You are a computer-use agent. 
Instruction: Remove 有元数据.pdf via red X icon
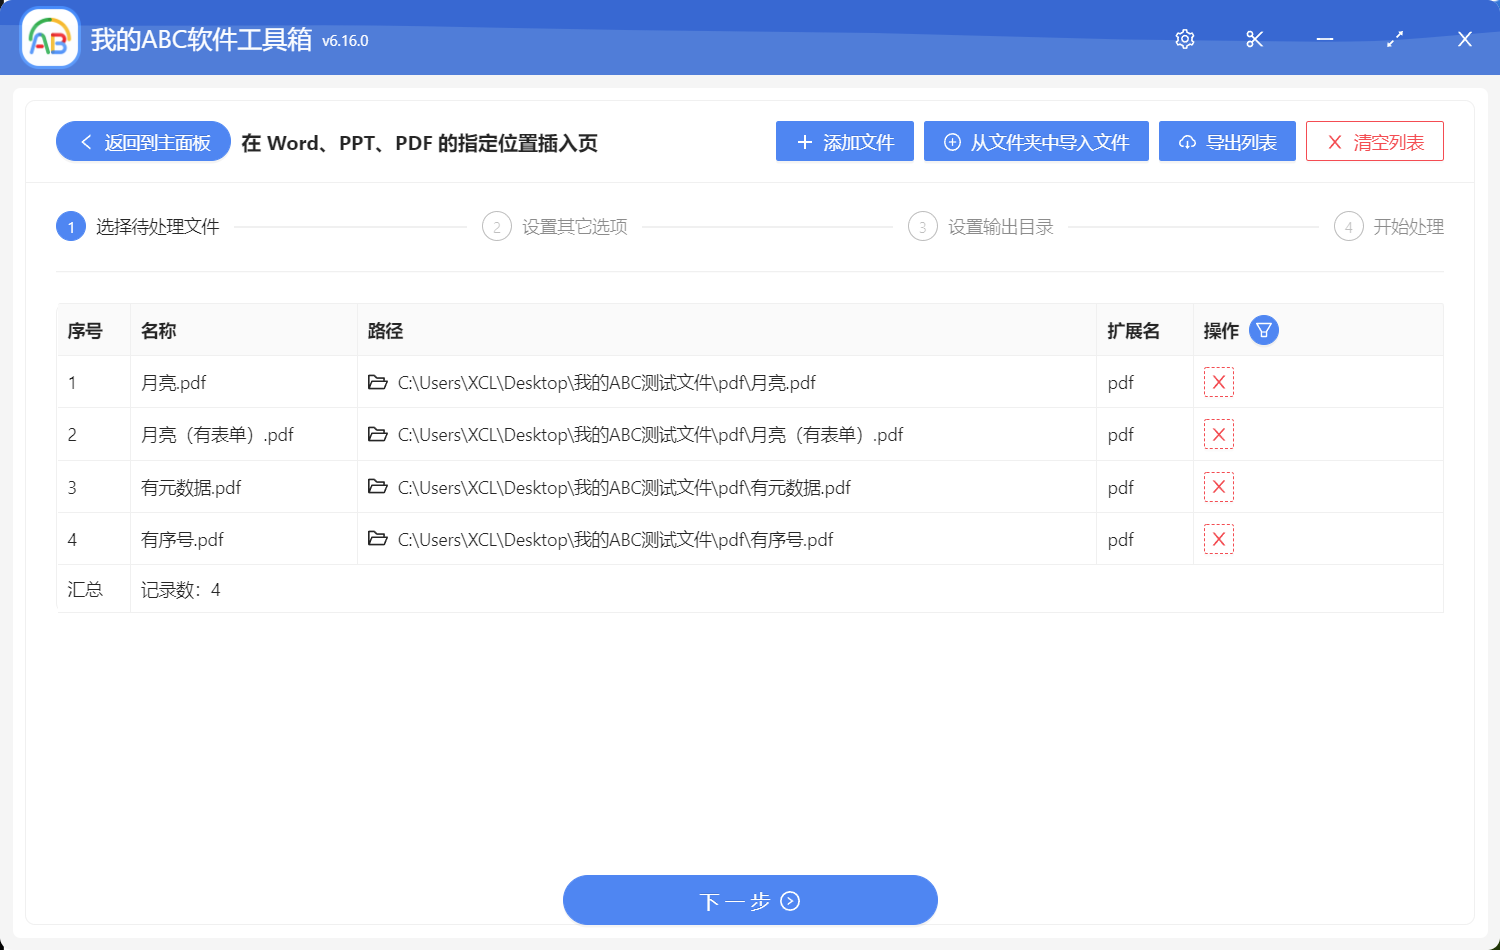click(x=1218, y=487)
